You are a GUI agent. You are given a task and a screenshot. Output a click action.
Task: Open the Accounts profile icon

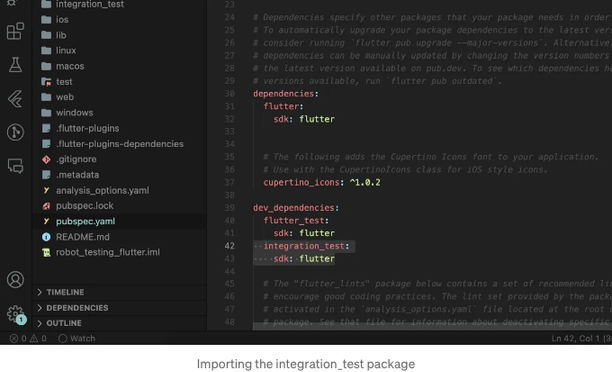[15, 279]
